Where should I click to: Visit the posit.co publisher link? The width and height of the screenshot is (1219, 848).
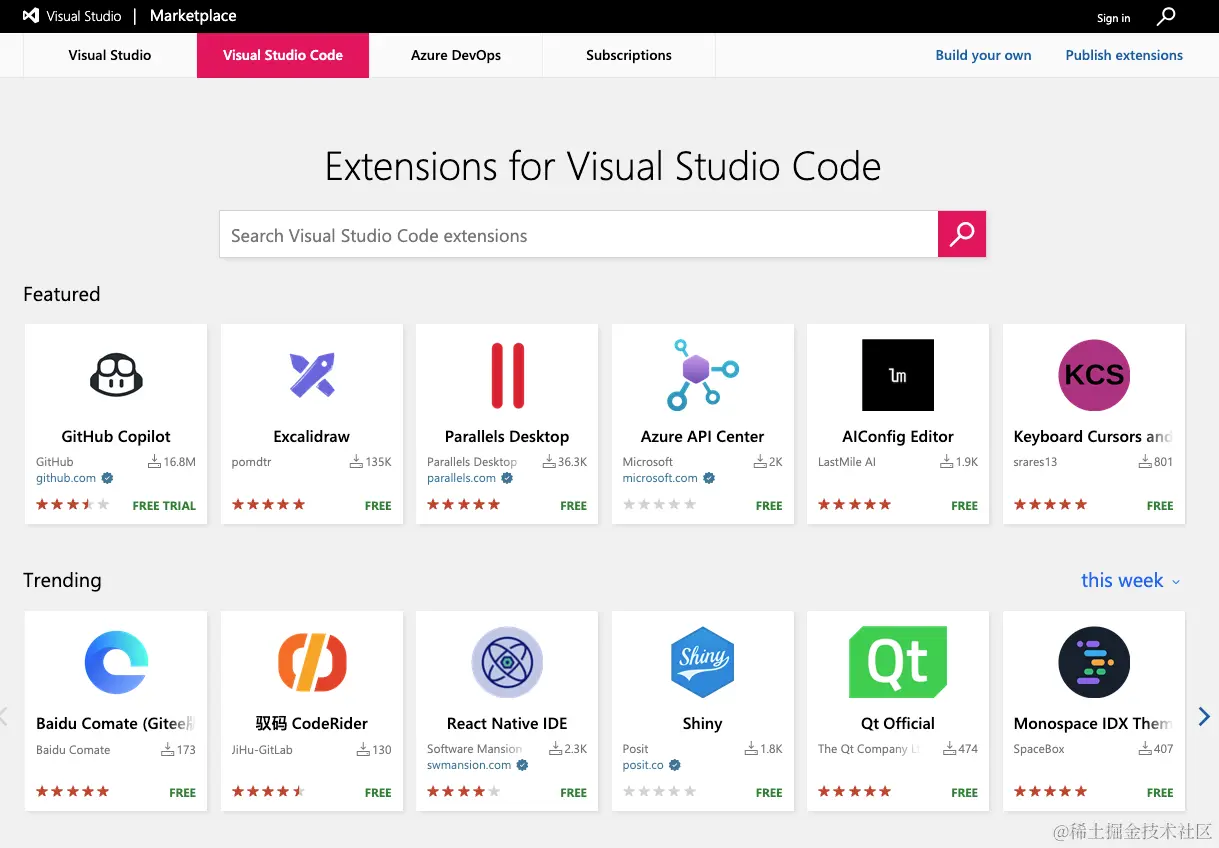643,766
